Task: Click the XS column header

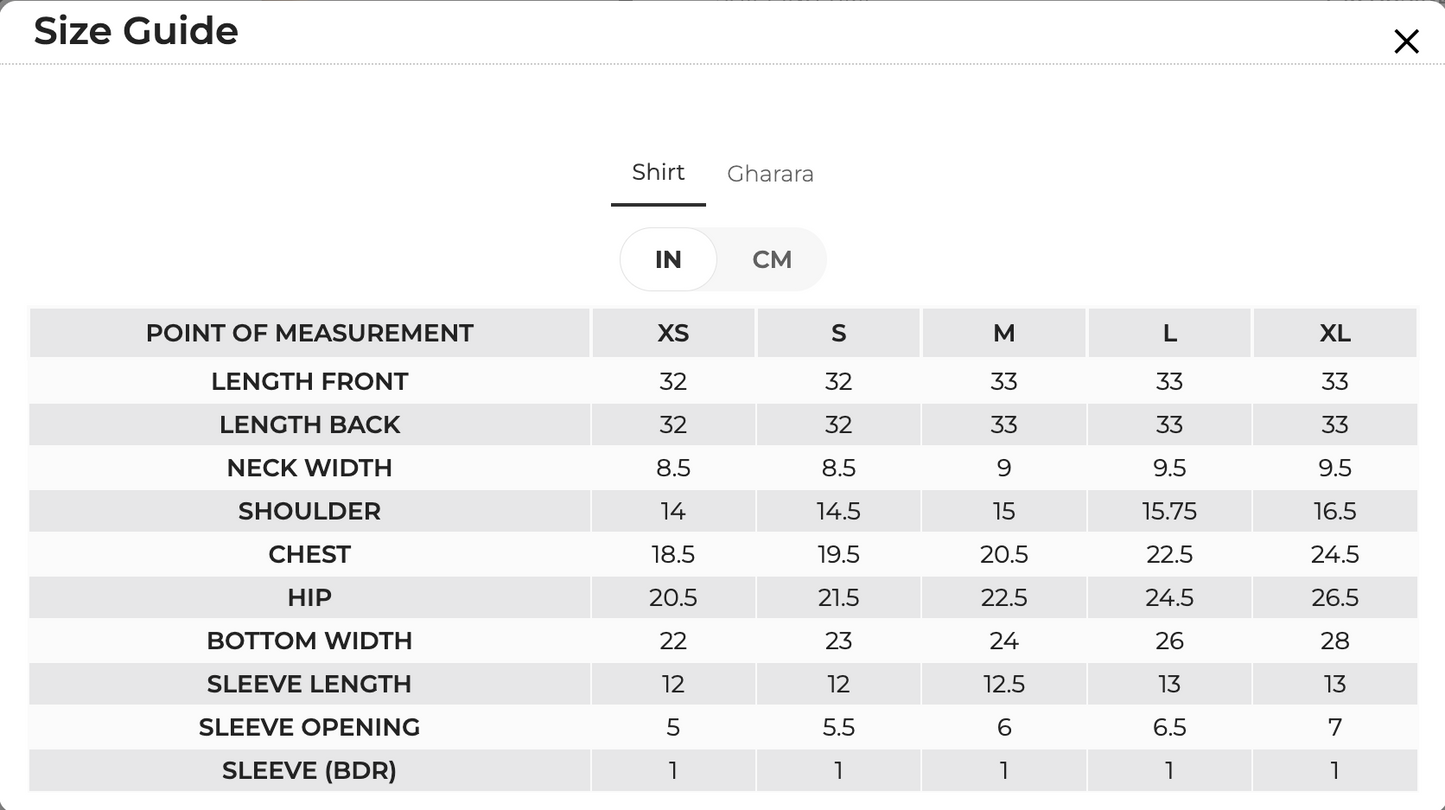Action: [x=673, y=333]
